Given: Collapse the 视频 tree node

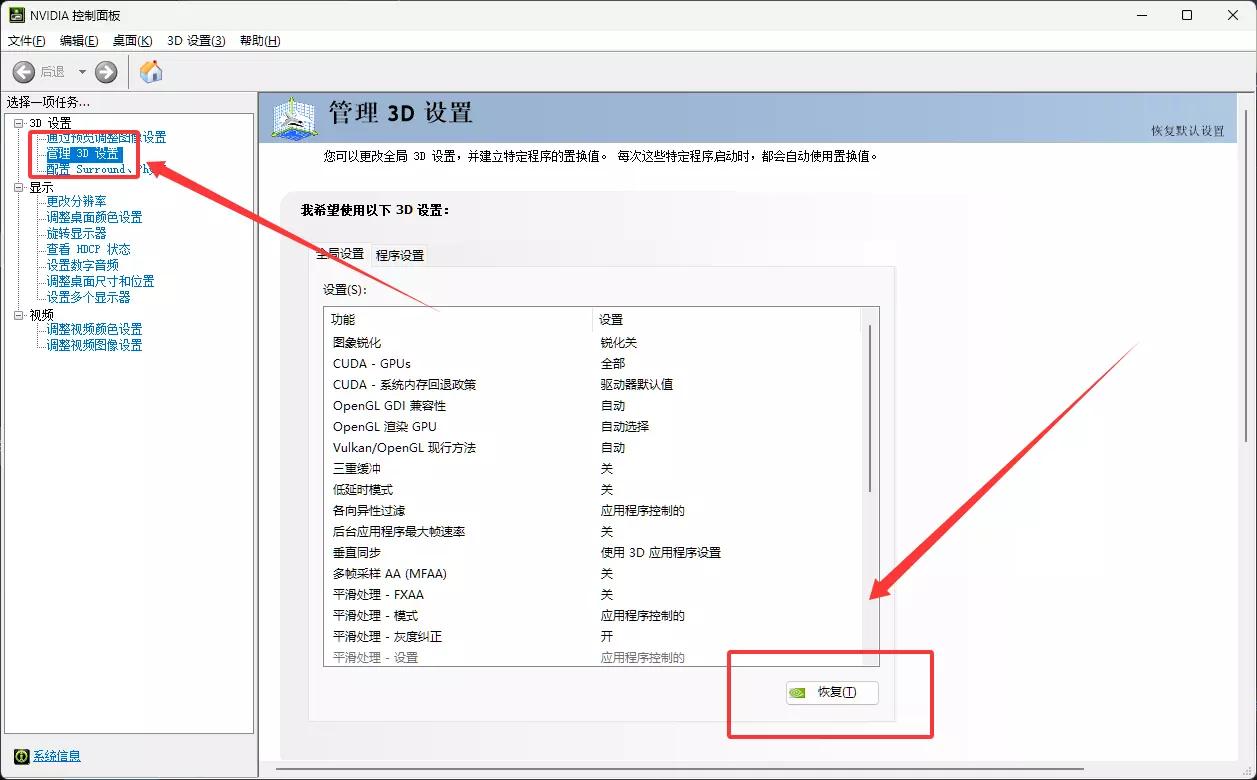Looking at the screenshot, I should 18,315.
